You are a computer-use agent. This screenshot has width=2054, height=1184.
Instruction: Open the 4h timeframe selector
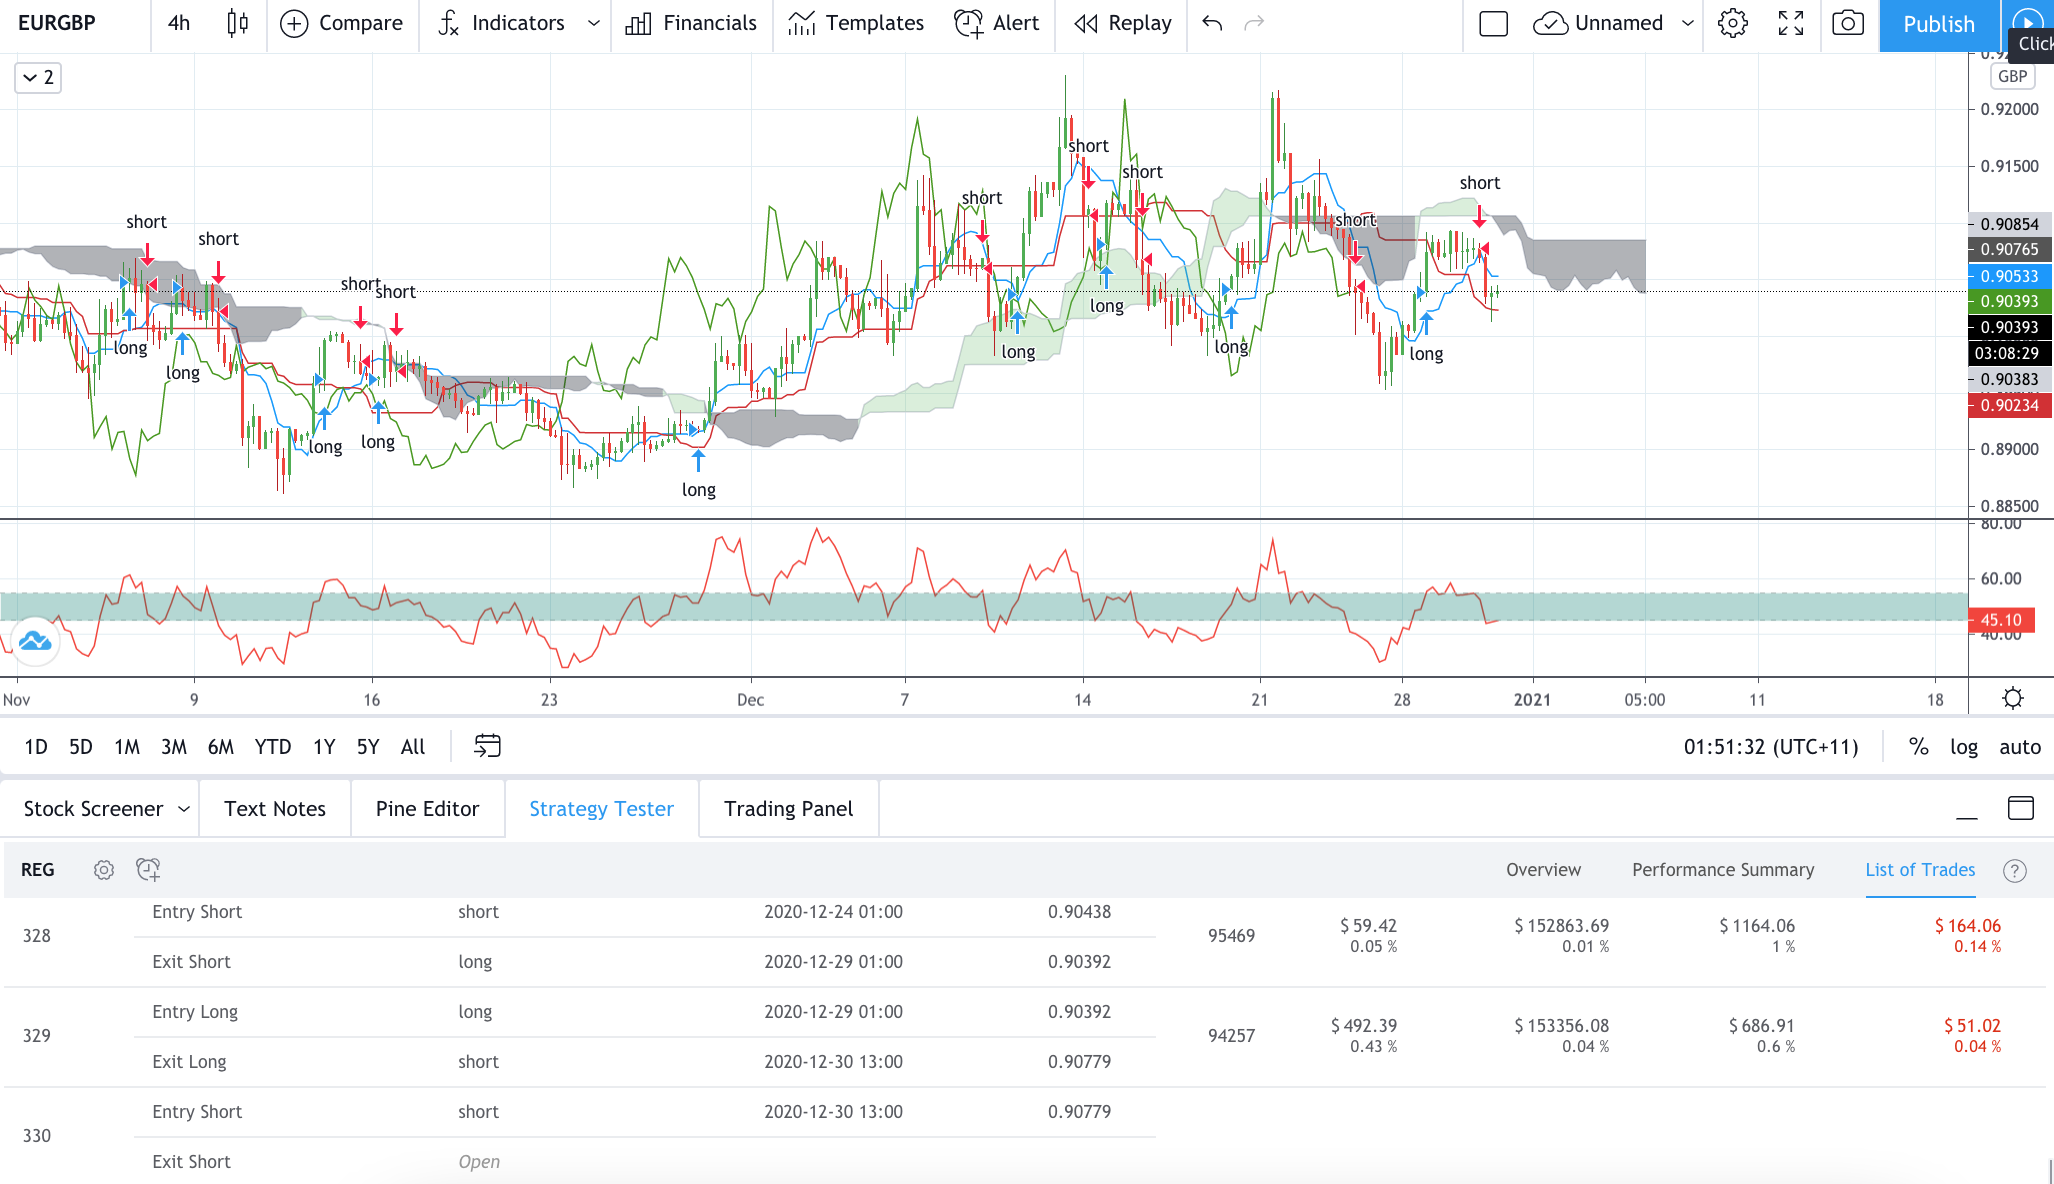(179, 23)
